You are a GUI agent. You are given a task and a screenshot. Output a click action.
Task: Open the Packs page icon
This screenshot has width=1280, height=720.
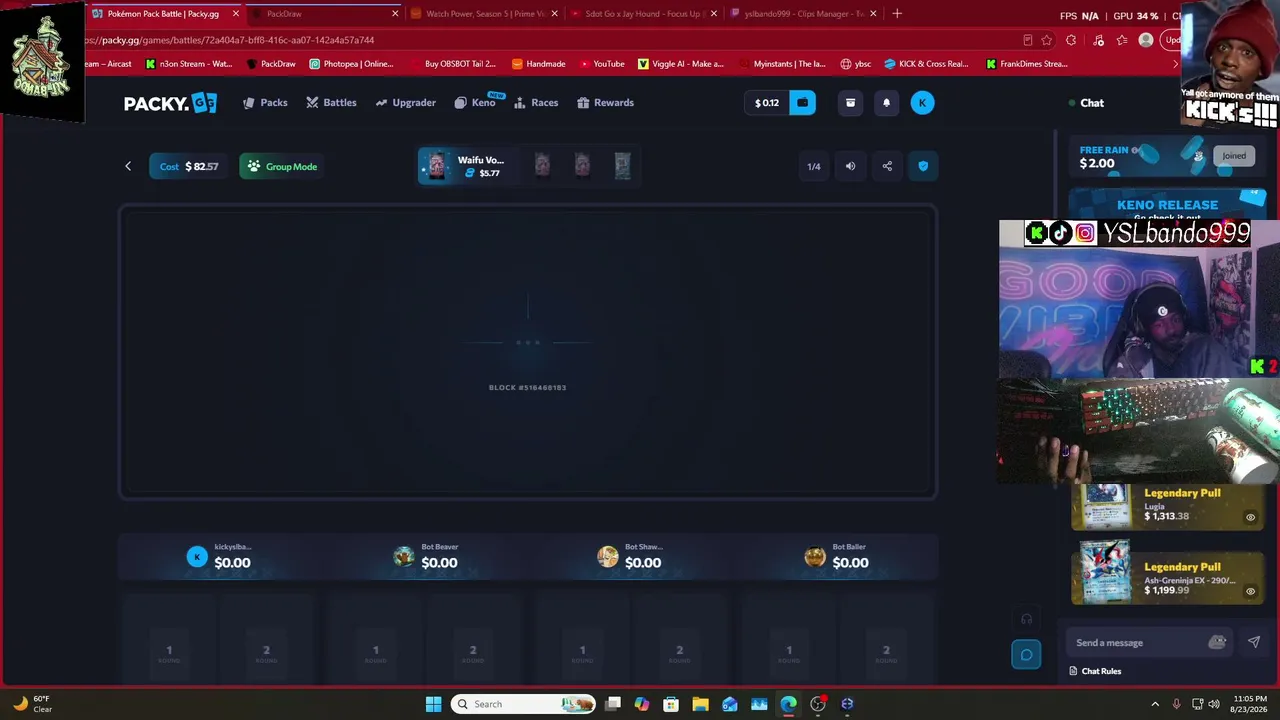coord(249,103)
